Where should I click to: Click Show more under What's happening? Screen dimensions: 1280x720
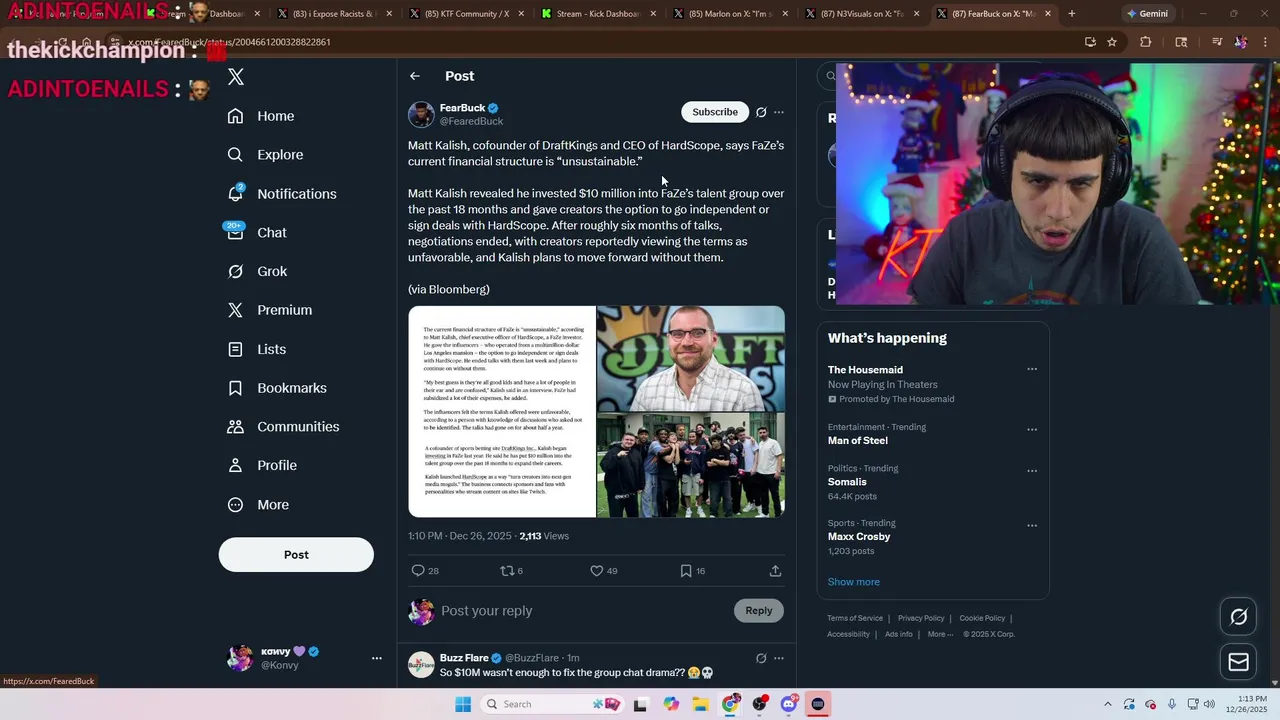click(854, 582)
